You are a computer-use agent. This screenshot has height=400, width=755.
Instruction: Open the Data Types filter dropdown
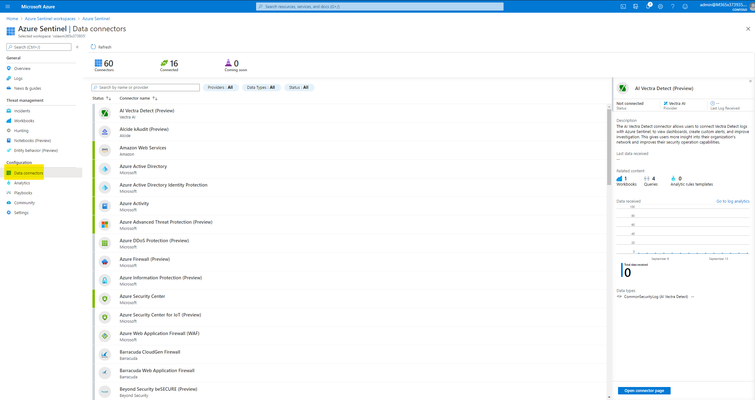260,88
